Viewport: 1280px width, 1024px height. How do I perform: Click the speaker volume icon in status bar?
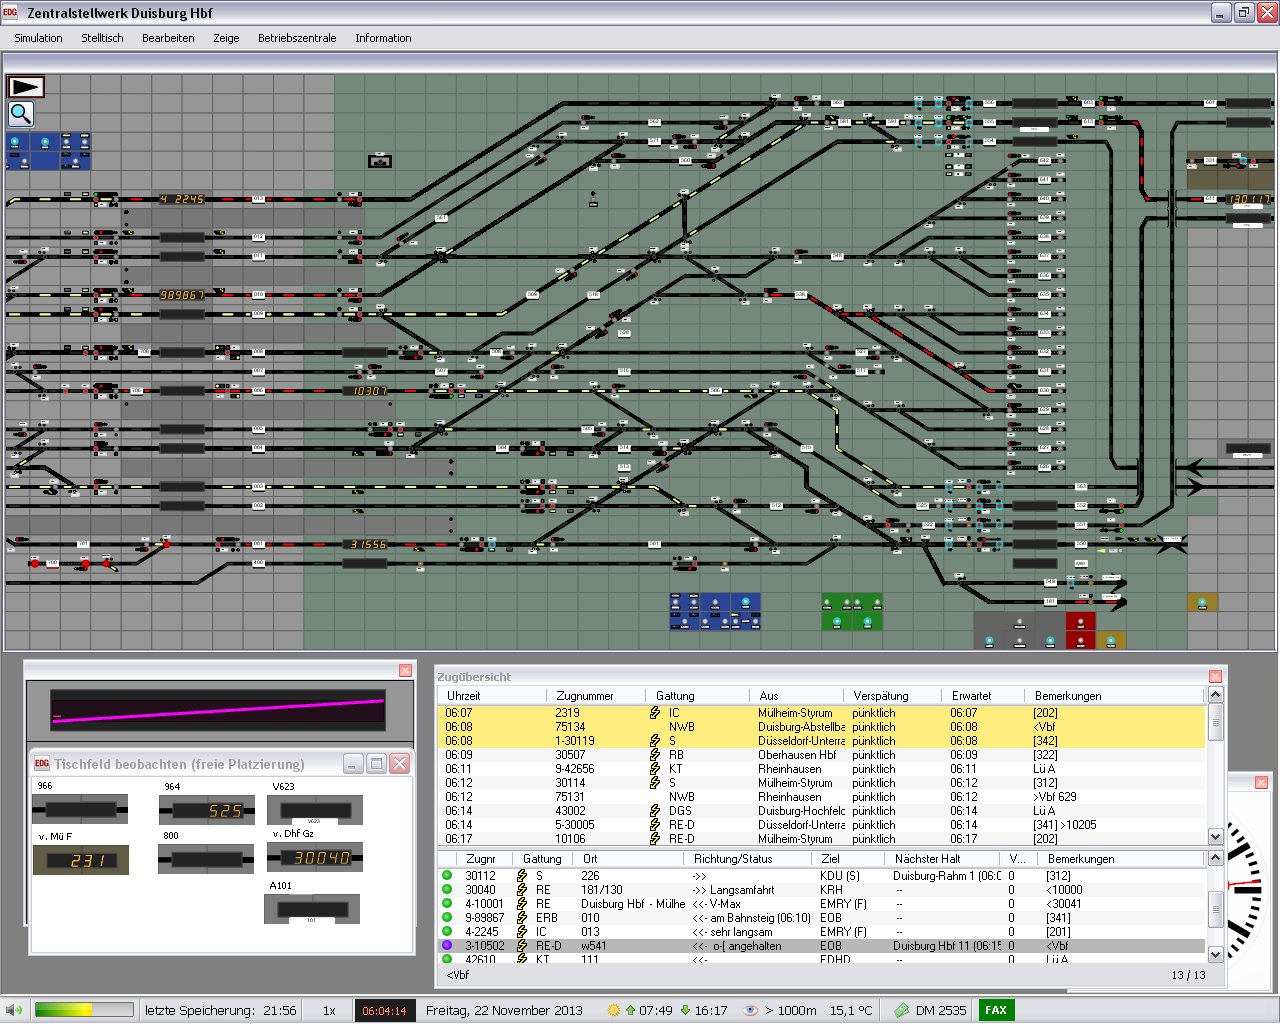point(15,1010)
